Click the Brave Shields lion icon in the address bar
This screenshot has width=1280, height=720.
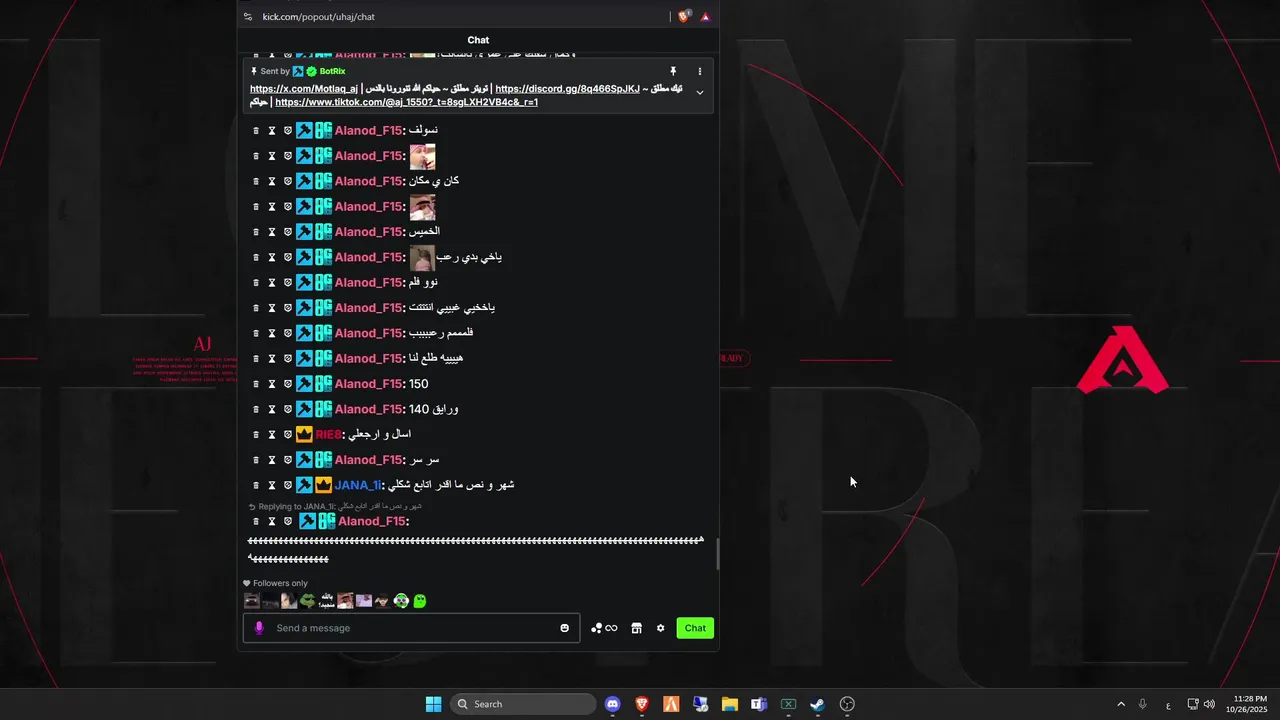pos(684,16)
